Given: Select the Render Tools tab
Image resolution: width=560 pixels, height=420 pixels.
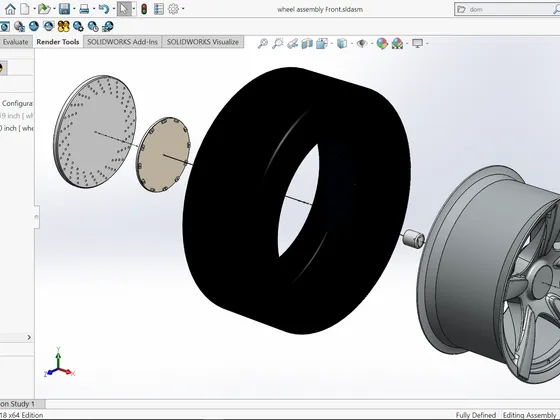Looking at the screenshot, I should (58, 42).
